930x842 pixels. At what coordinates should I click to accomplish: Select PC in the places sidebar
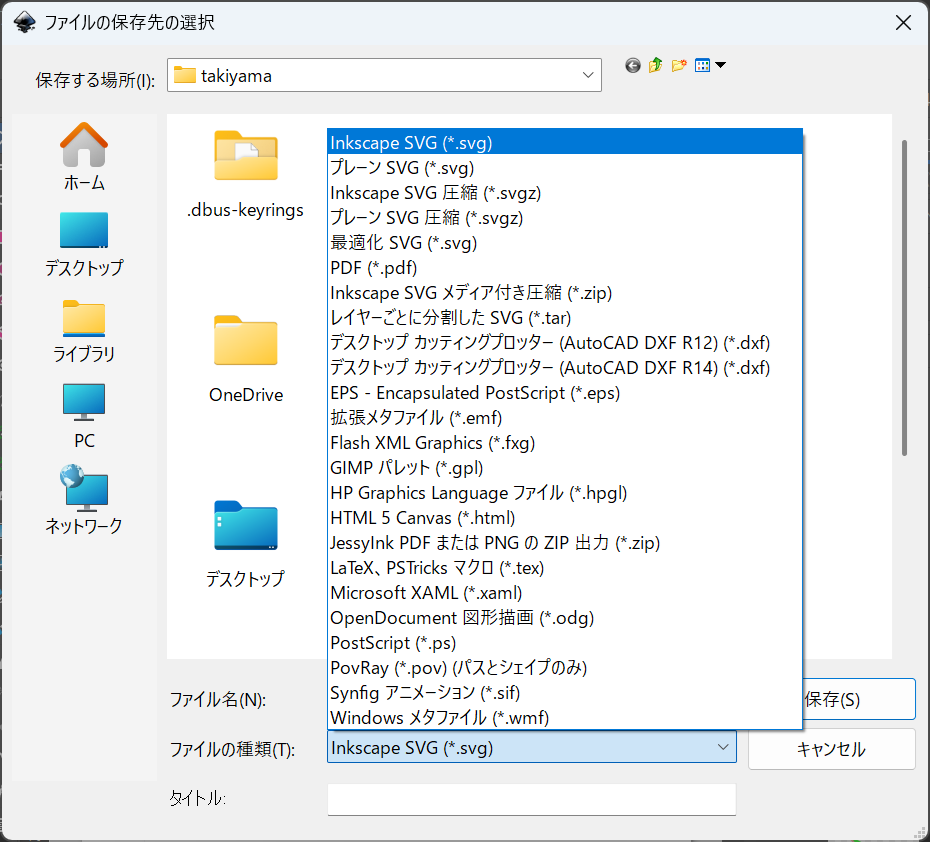(84, 415)
